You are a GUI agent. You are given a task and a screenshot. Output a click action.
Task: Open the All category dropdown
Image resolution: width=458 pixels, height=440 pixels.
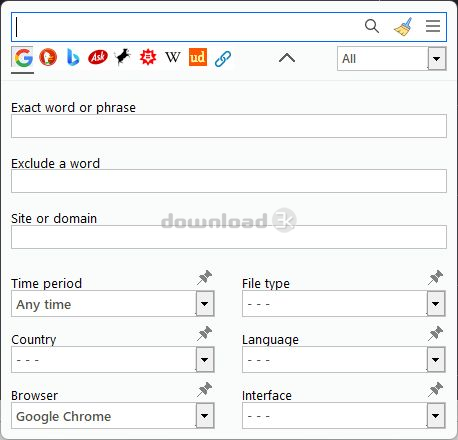[391, 59]
